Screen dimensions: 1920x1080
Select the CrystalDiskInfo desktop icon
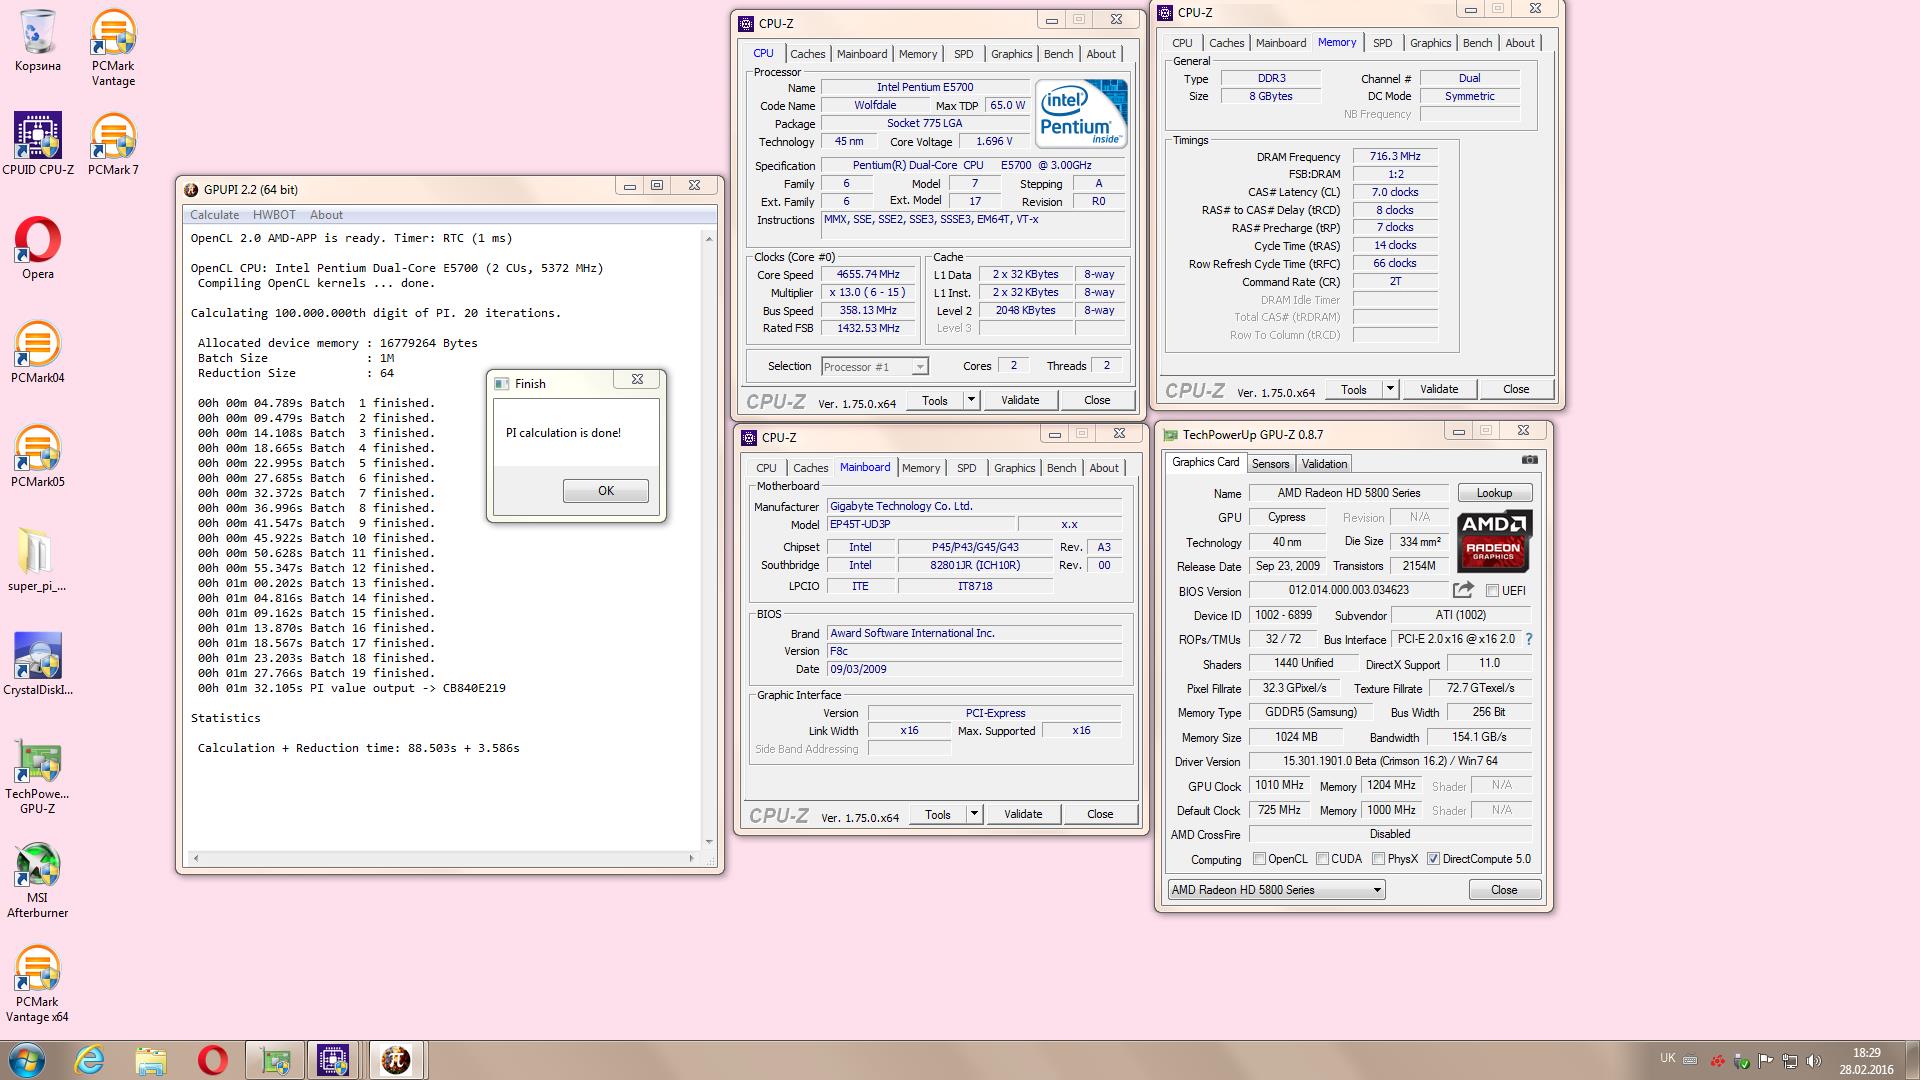pyautogui.click(x=38, y=664)
